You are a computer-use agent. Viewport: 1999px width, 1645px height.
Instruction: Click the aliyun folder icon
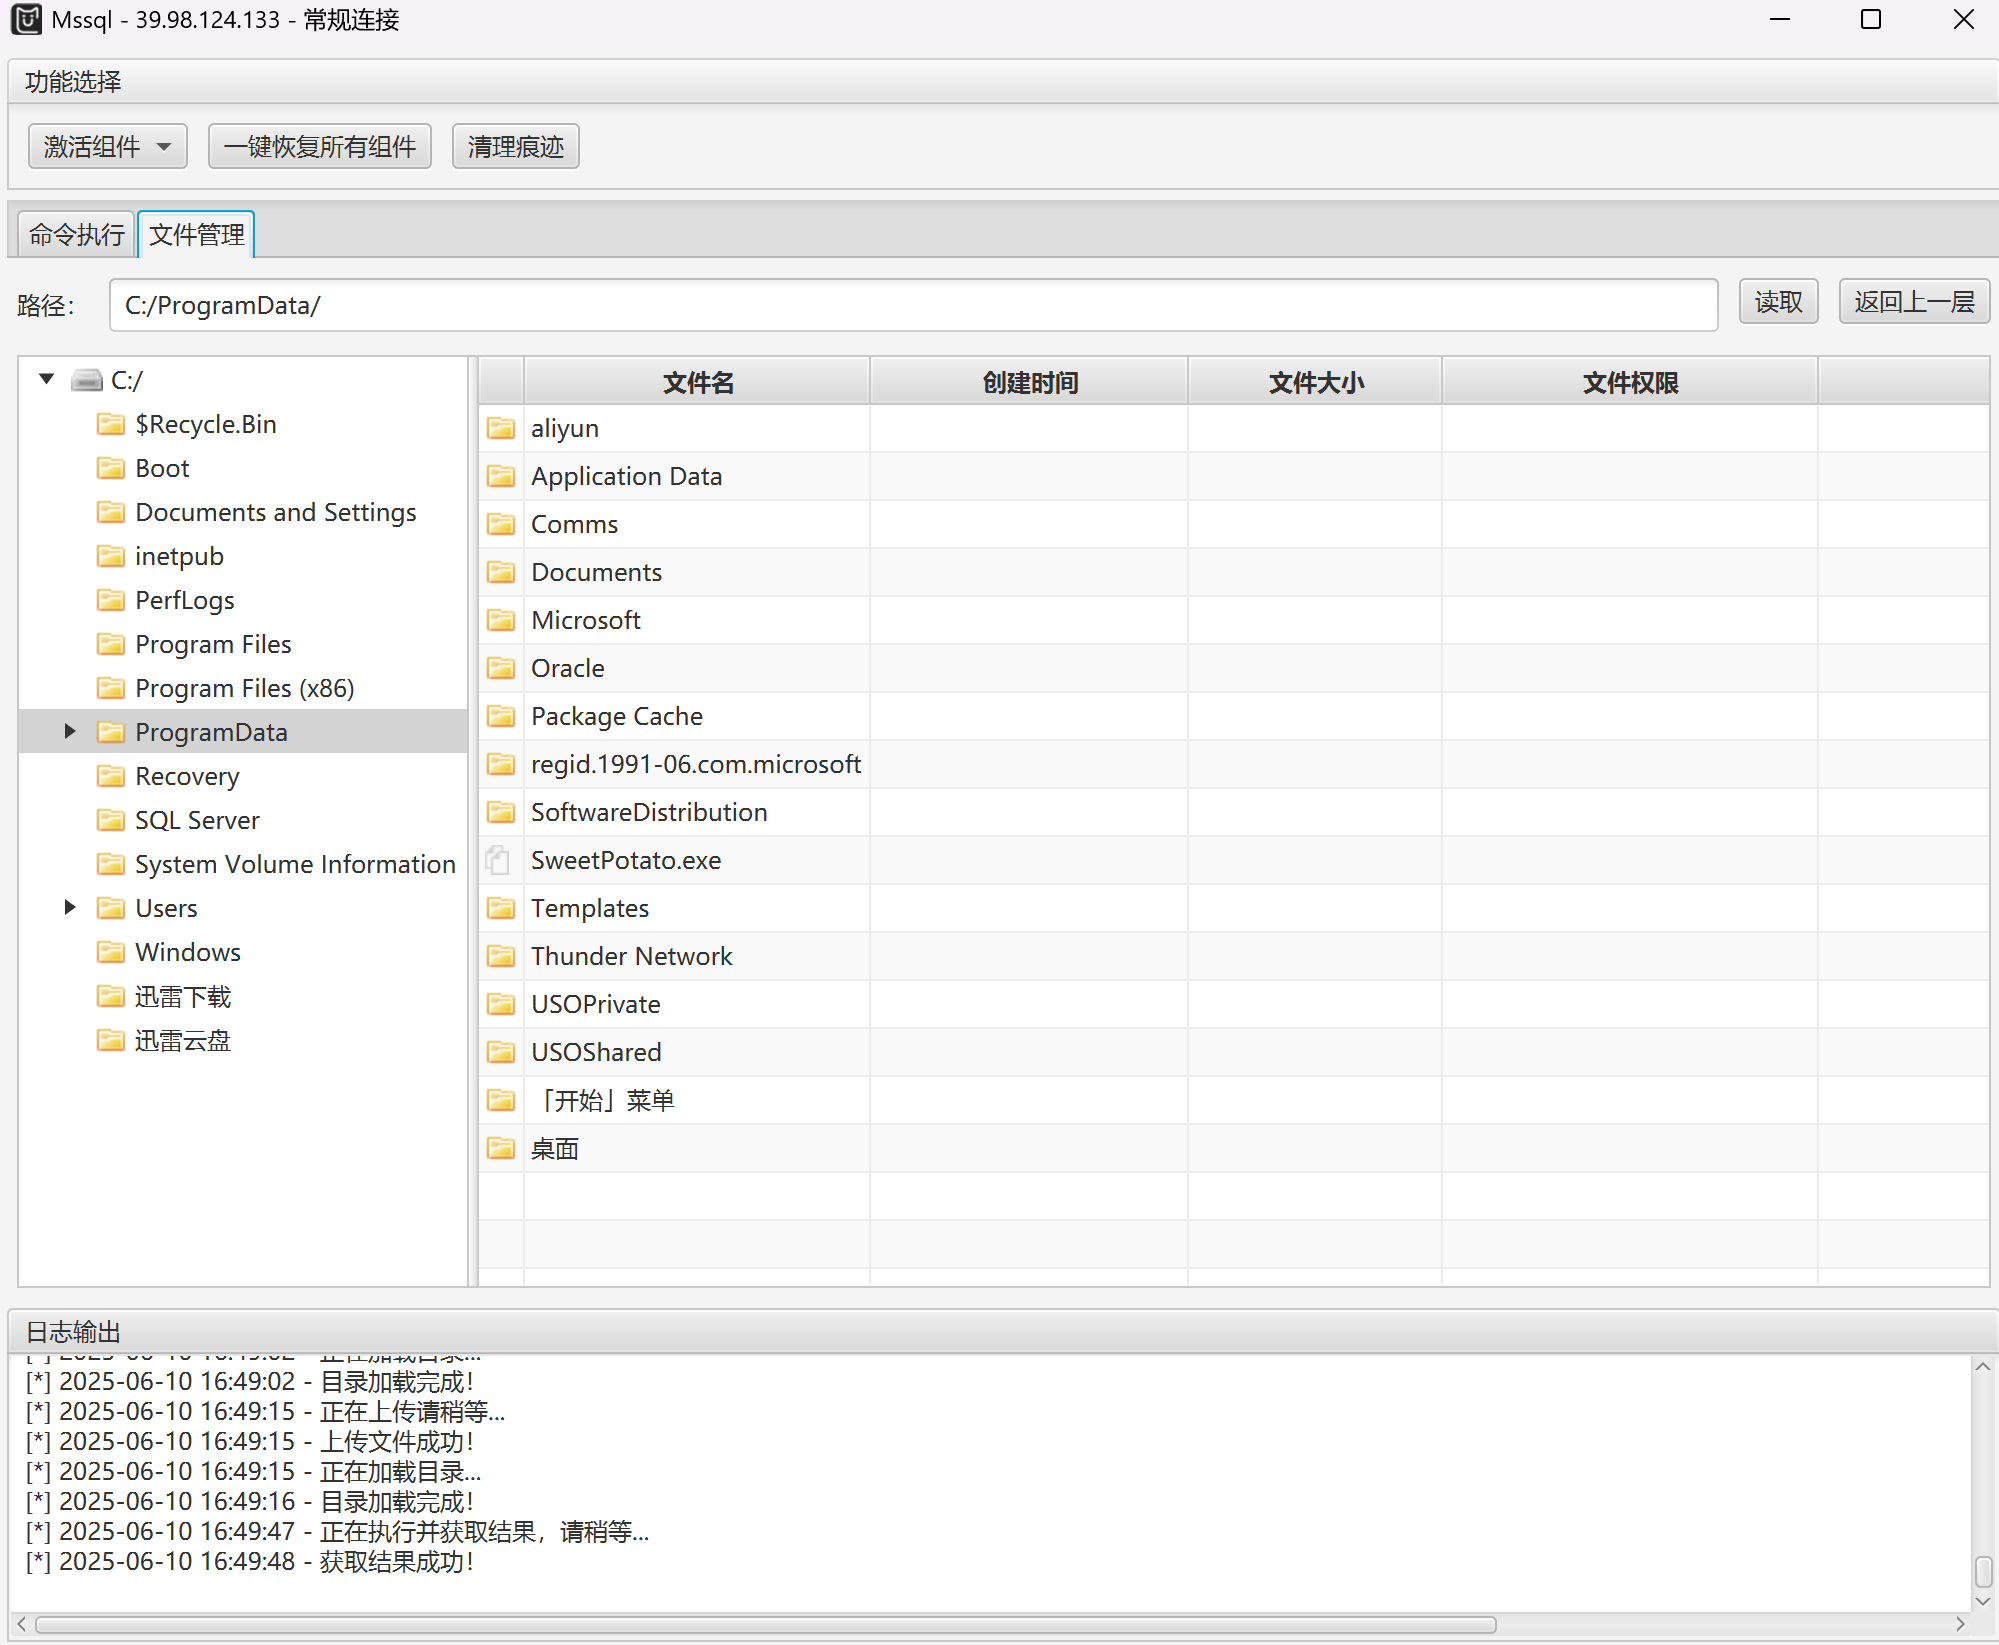[501, 428]
